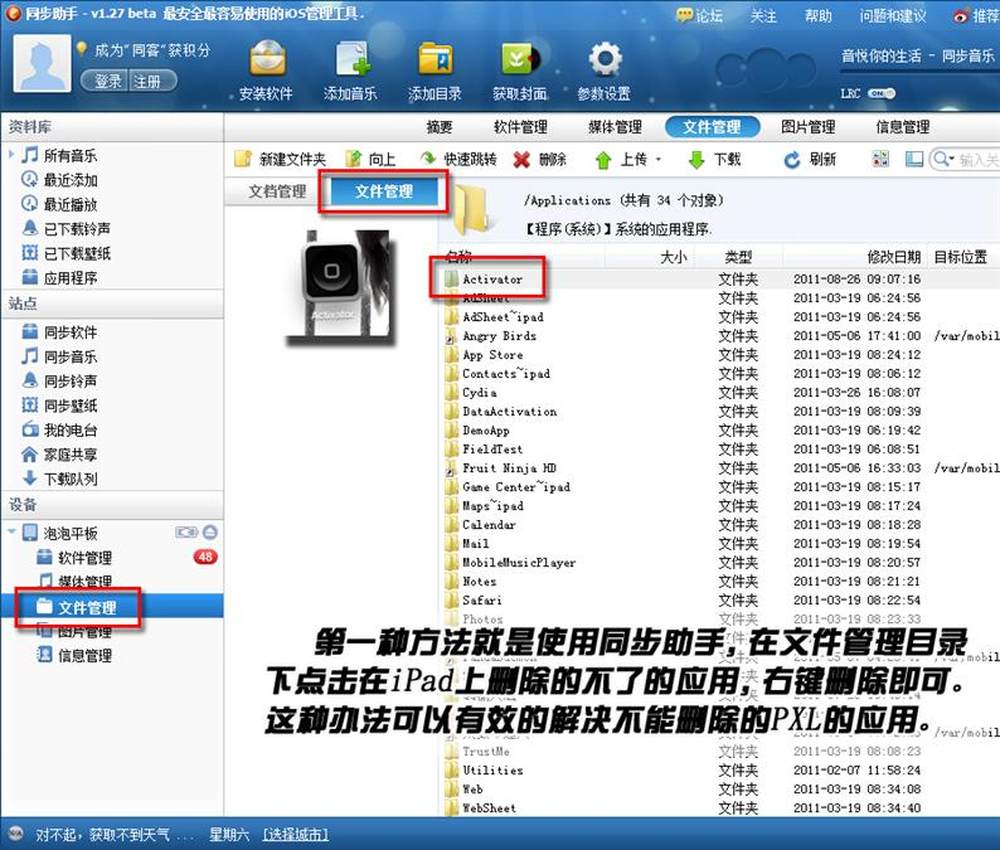Switch to the 媒体管理 top tab
The height and width of the screenshot is (850, 1000).
pos(615,127)
